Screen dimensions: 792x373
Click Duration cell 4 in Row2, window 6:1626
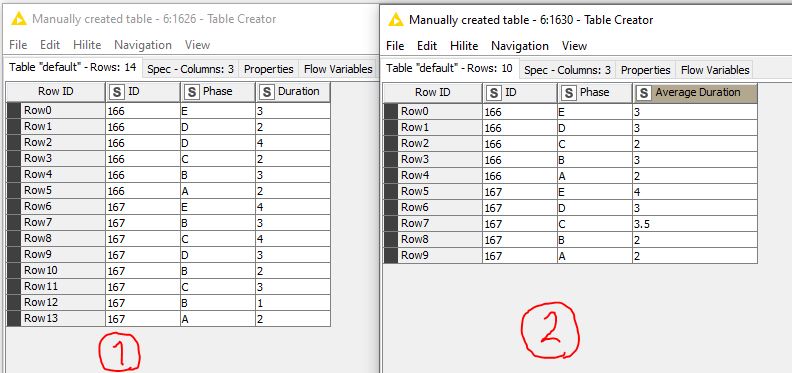[293, 143]
